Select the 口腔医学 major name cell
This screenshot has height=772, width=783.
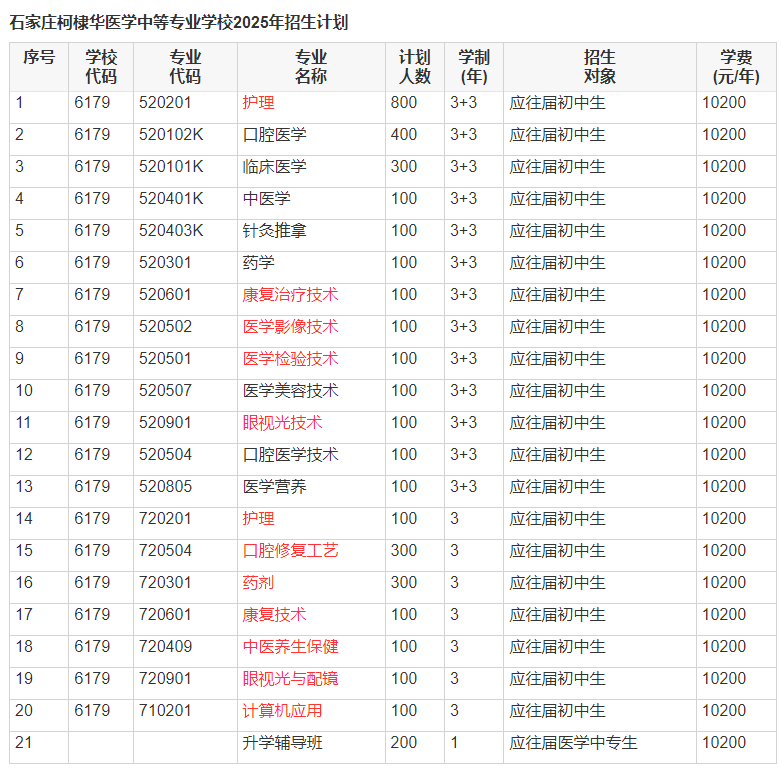tap(274, 135)
